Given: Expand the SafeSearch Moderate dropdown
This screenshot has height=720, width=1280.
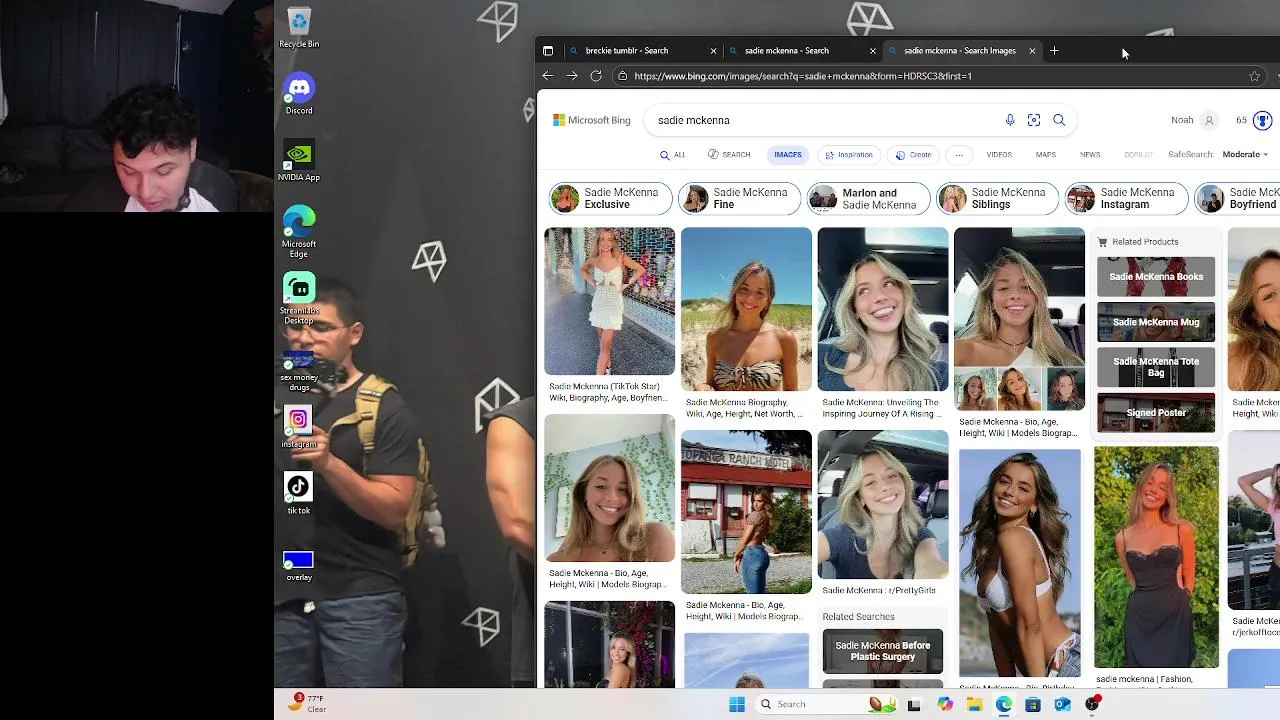Looking at the screenshot, I should (x=1245, y=155).
